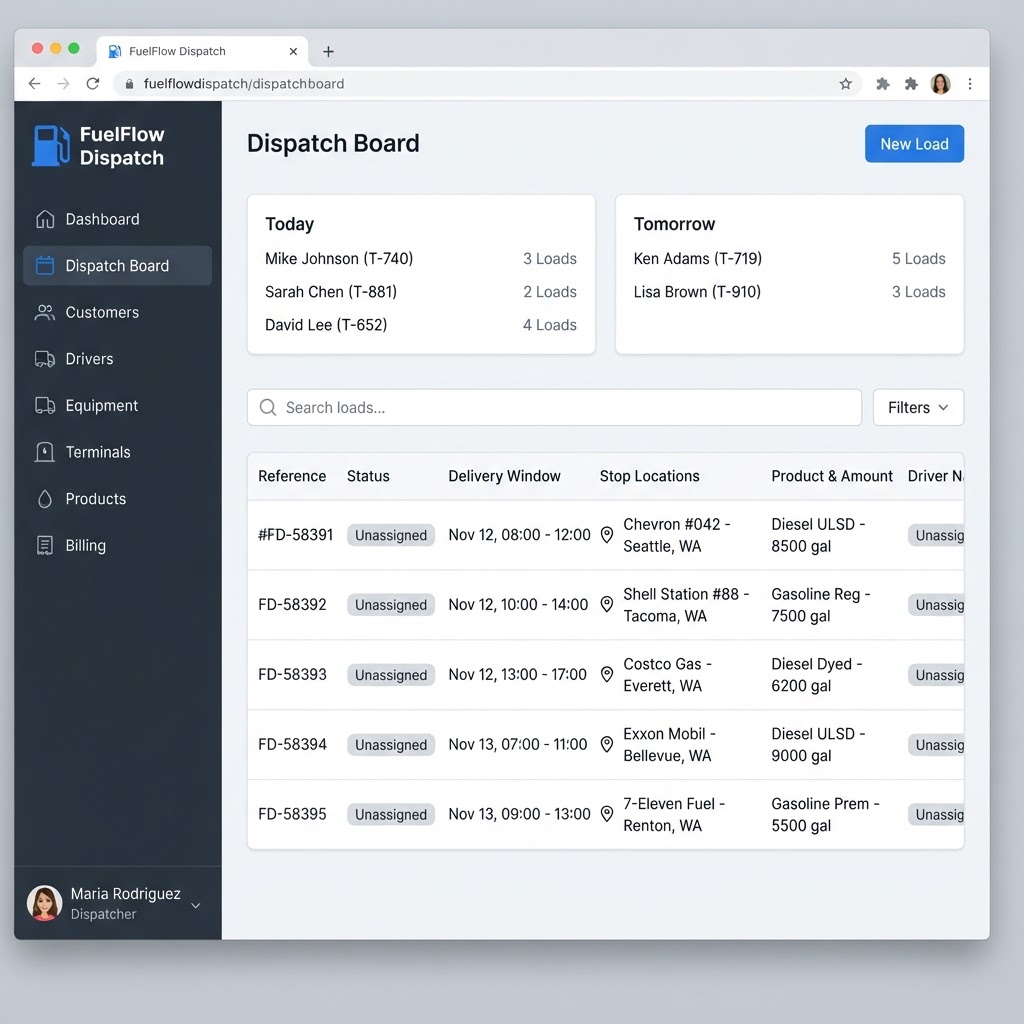Open the Drivers truck icon
The height and width of the screenshot is (1024, 1024).
[x=45, y=359]
